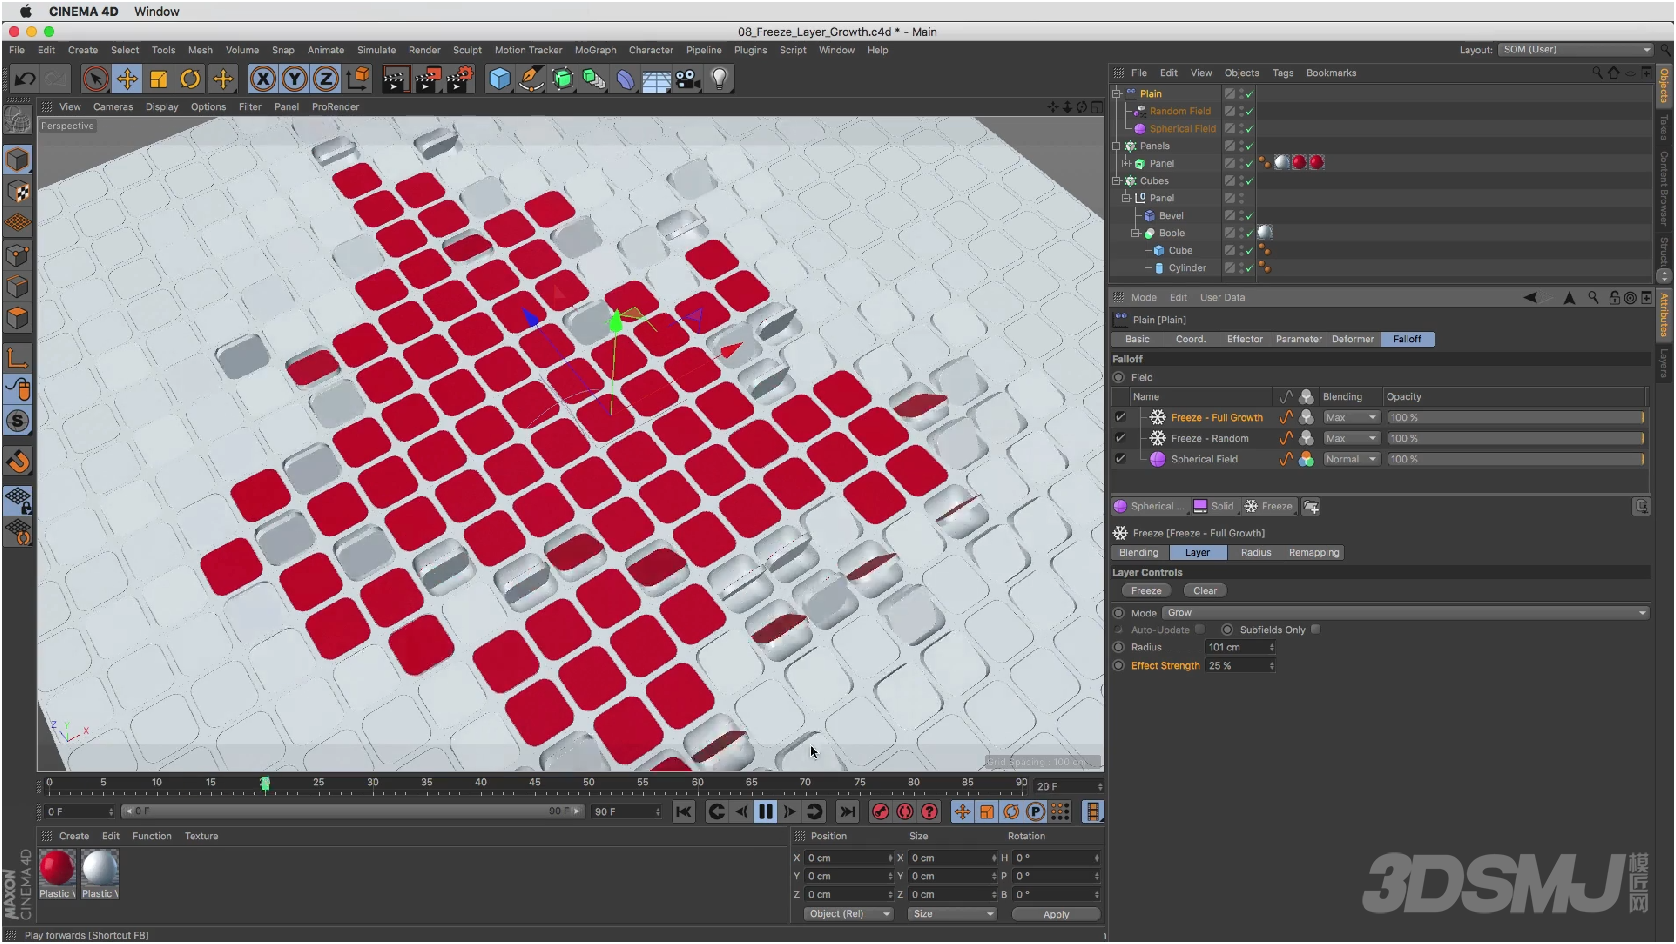
Task: Toggle the Freeze - Full Growth layer checkbox
Action: 1120,418
